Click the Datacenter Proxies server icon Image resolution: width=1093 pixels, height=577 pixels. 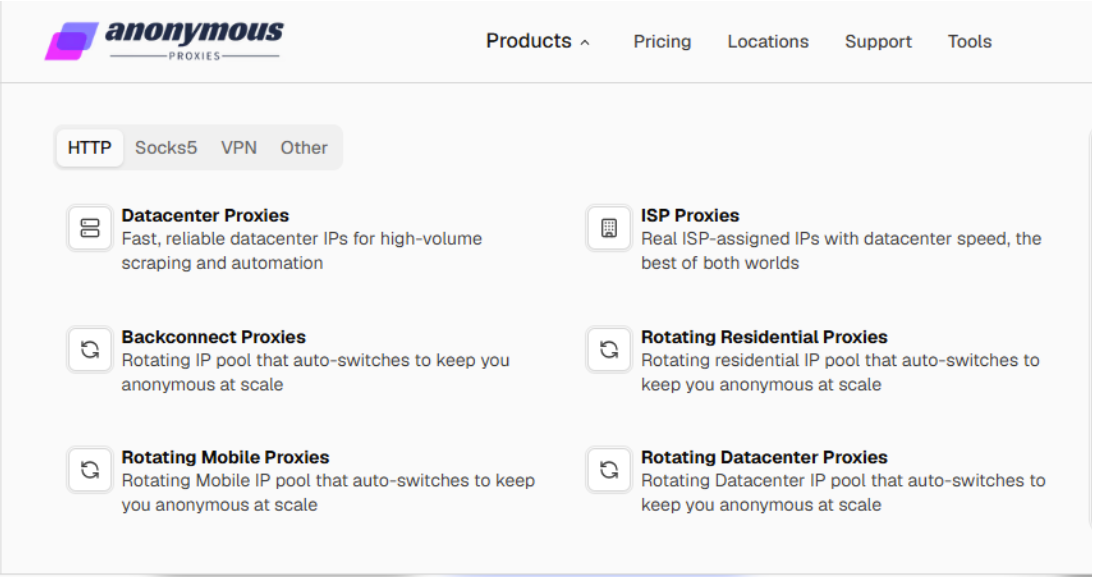point(89,228)
